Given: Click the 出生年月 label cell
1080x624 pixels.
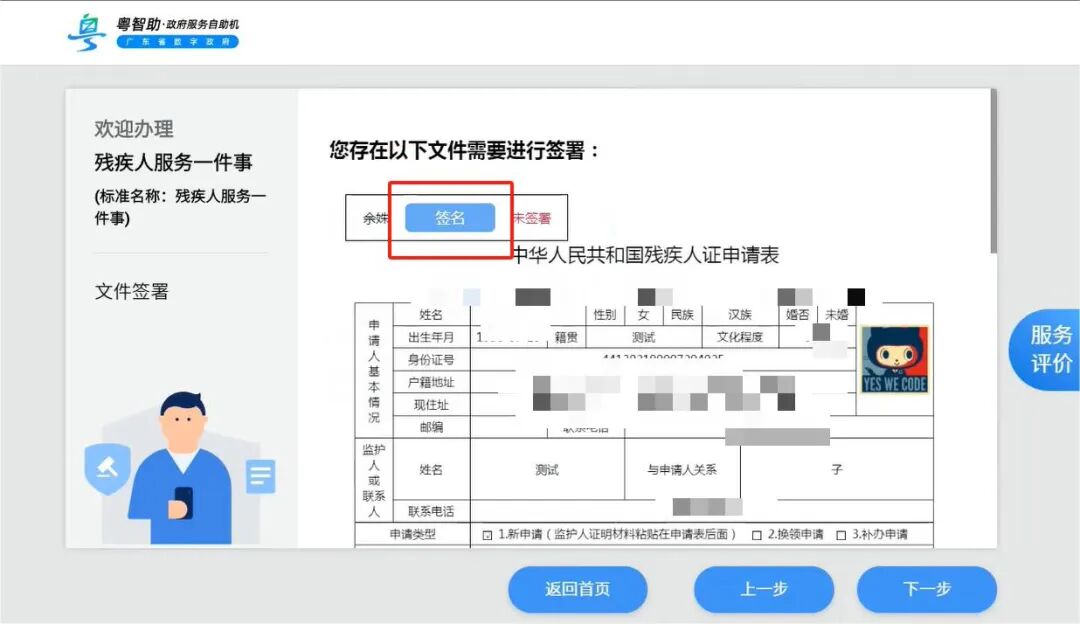Looking at the screenshot, I should coord(431,337).
